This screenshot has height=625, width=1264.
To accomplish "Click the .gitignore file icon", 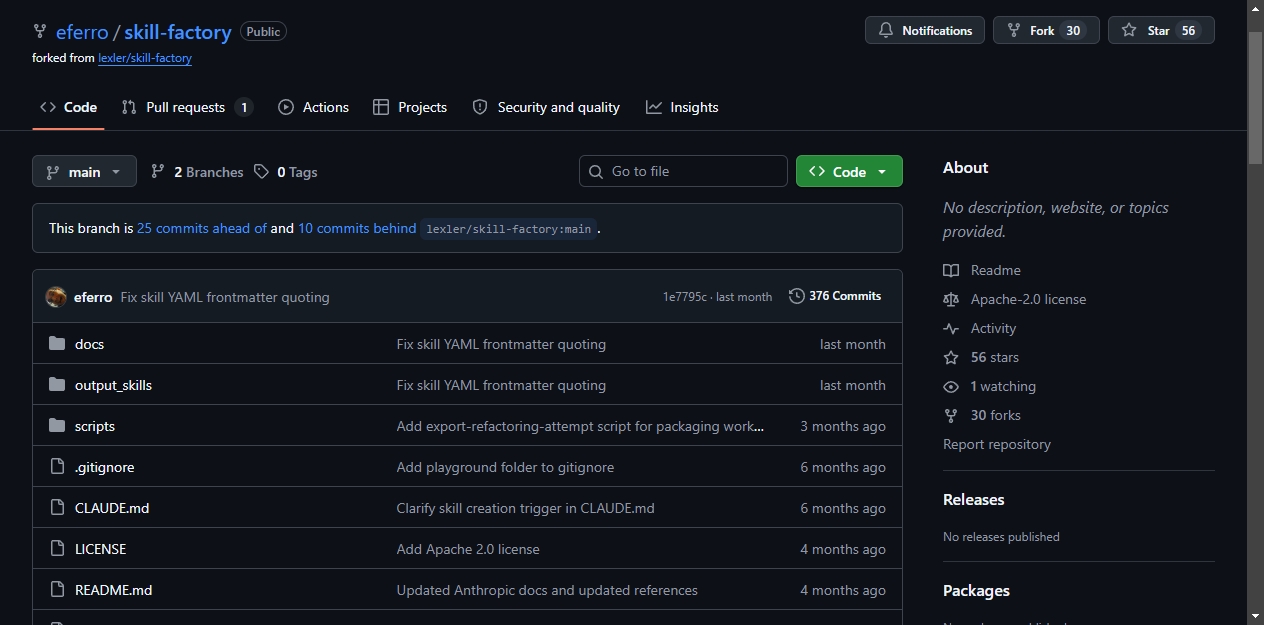I will point(57,467).
